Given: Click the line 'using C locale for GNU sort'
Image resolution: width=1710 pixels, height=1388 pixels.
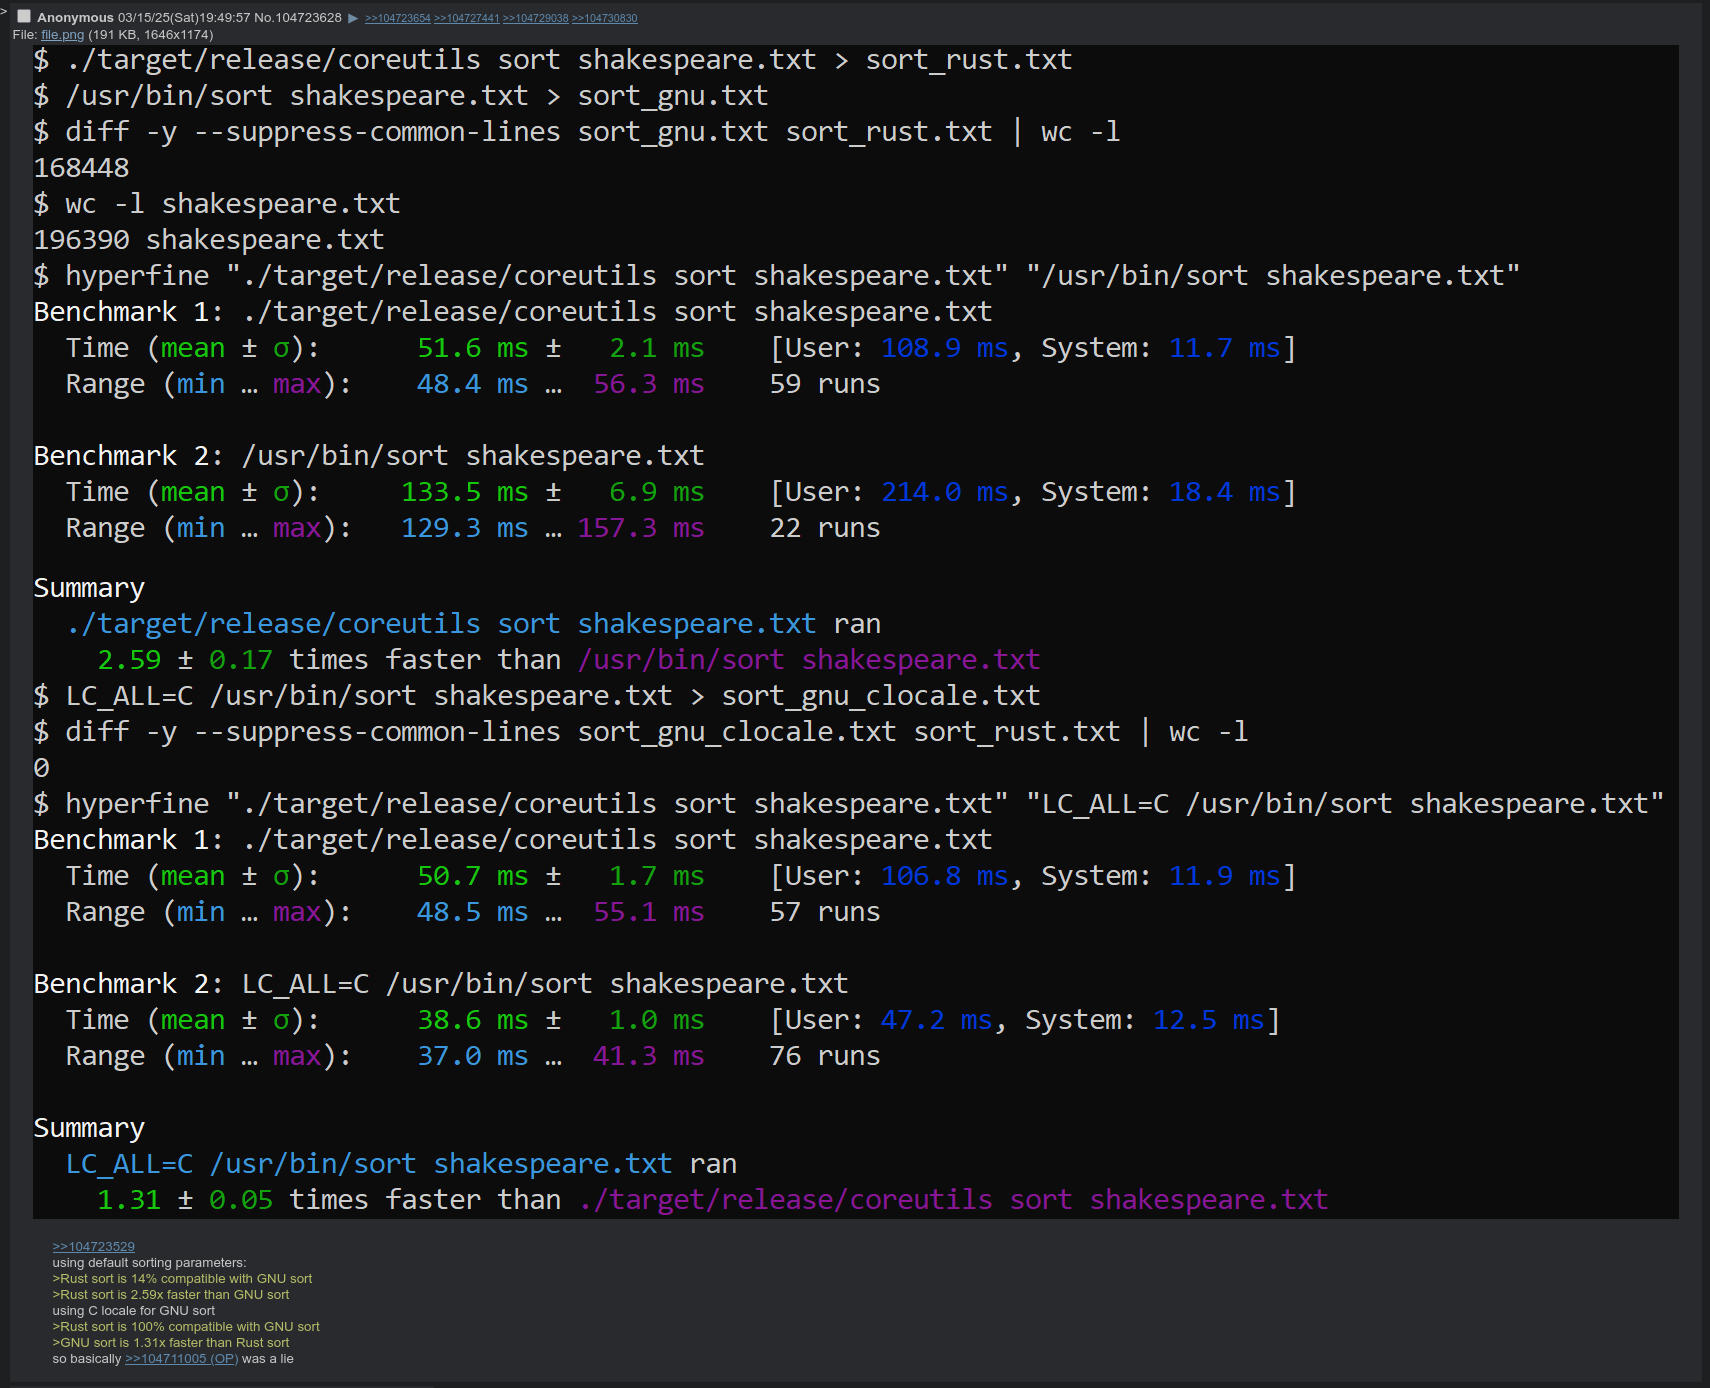Looking at the screenshot, I should 133,1310.
